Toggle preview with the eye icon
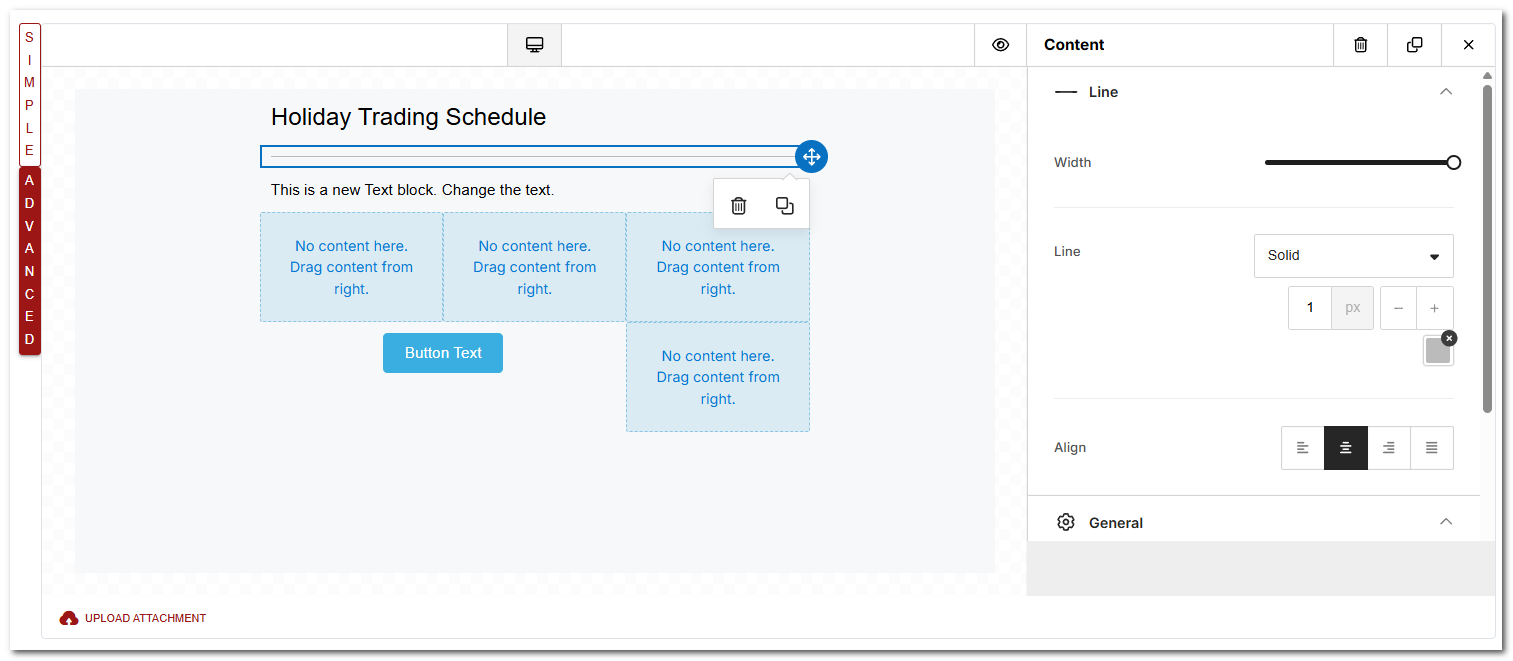This screenshot has width=1513, height=661. coord(1000,45)
